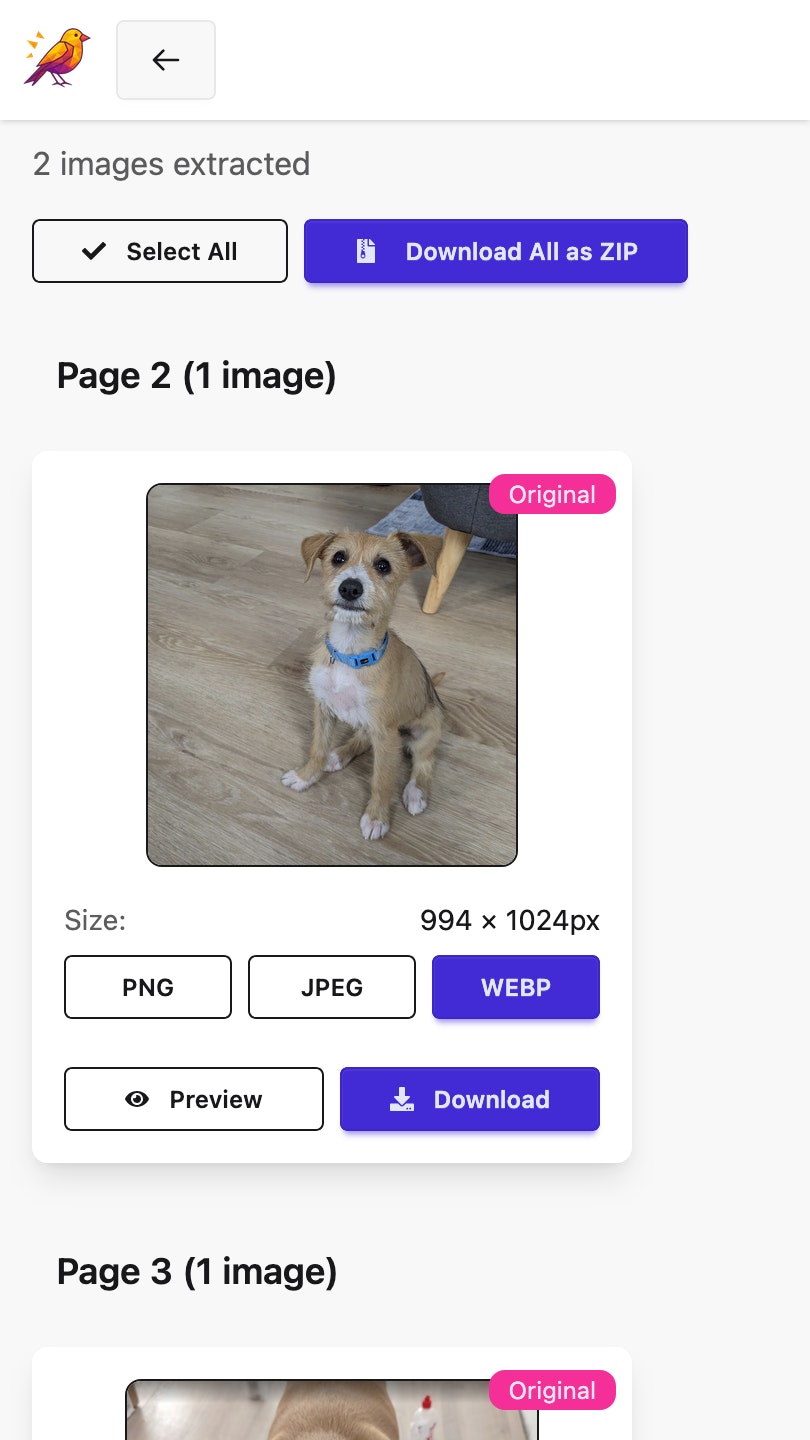Select JPEG output format

[332, 987]
